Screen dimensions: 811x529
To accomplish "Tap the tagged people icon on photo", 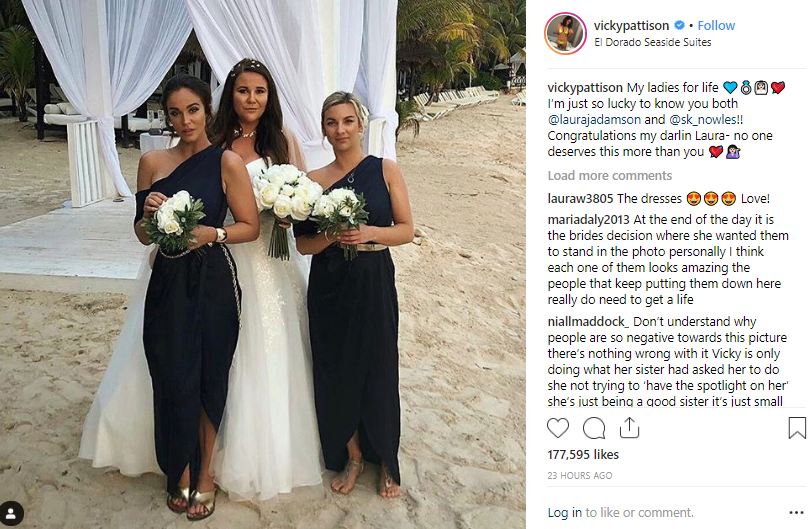I will (x=11, y=513).
